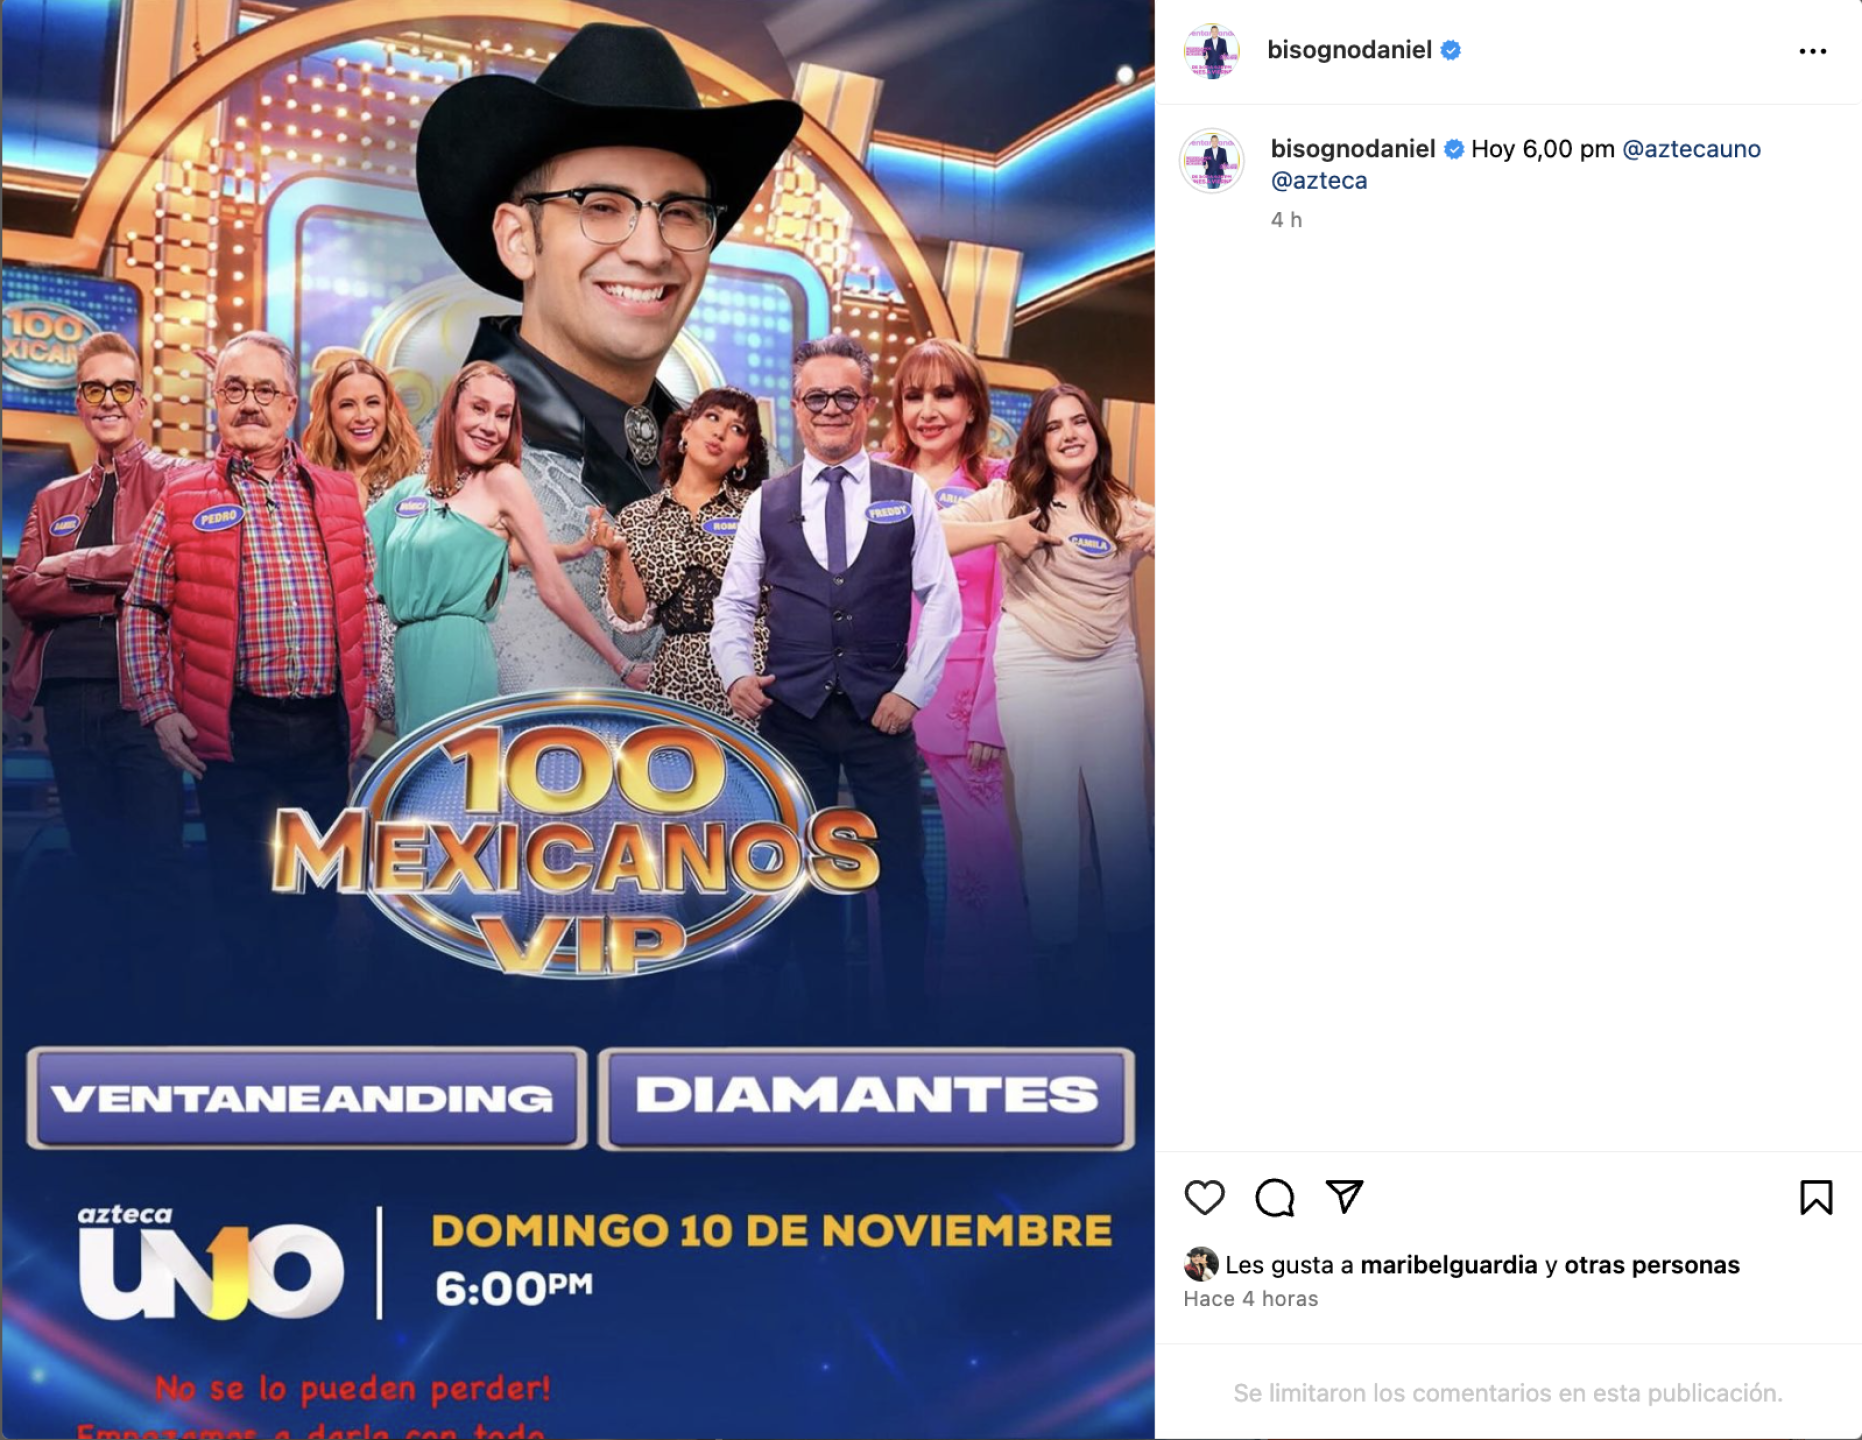Click bisognodaniel username in post header
The image size is (1862, 1440).
pos(1349,50)
